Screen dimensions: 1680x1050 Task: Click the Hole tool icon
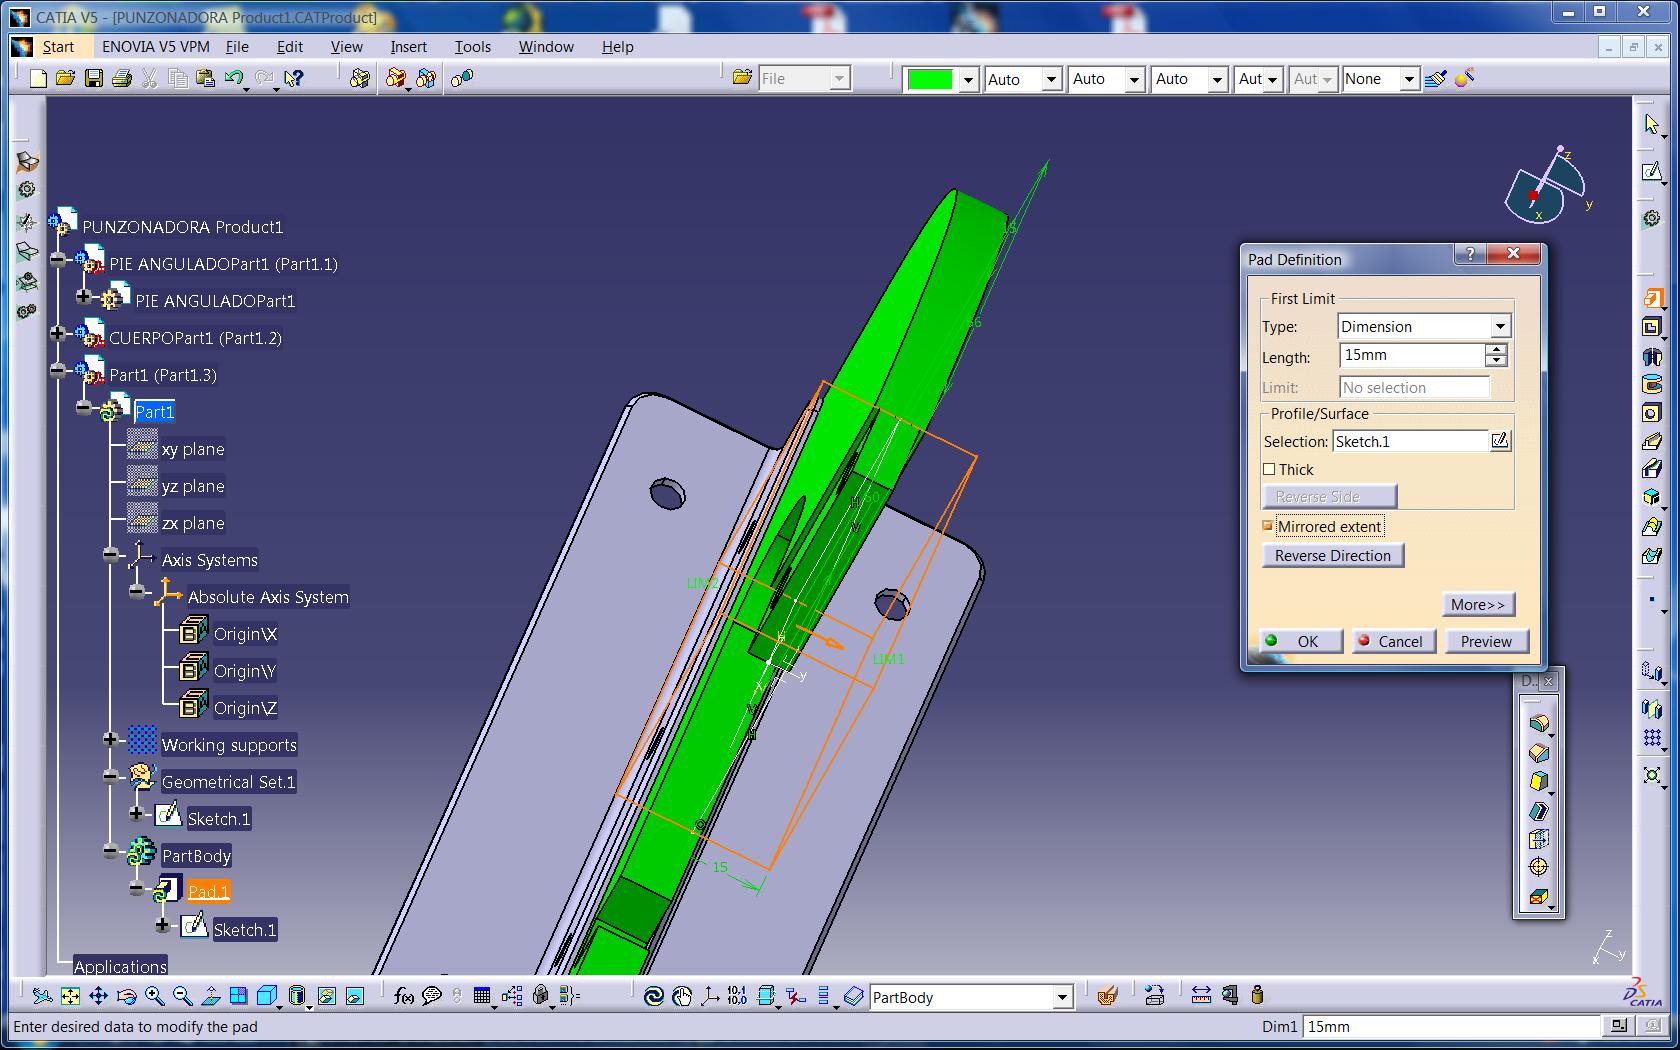1652,413
